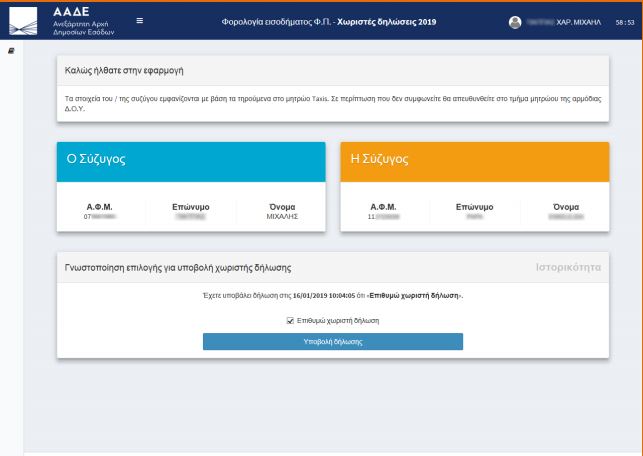Click the left sidebar book icon
Viewport: 643px width, 456px height.
pos(10,50)
